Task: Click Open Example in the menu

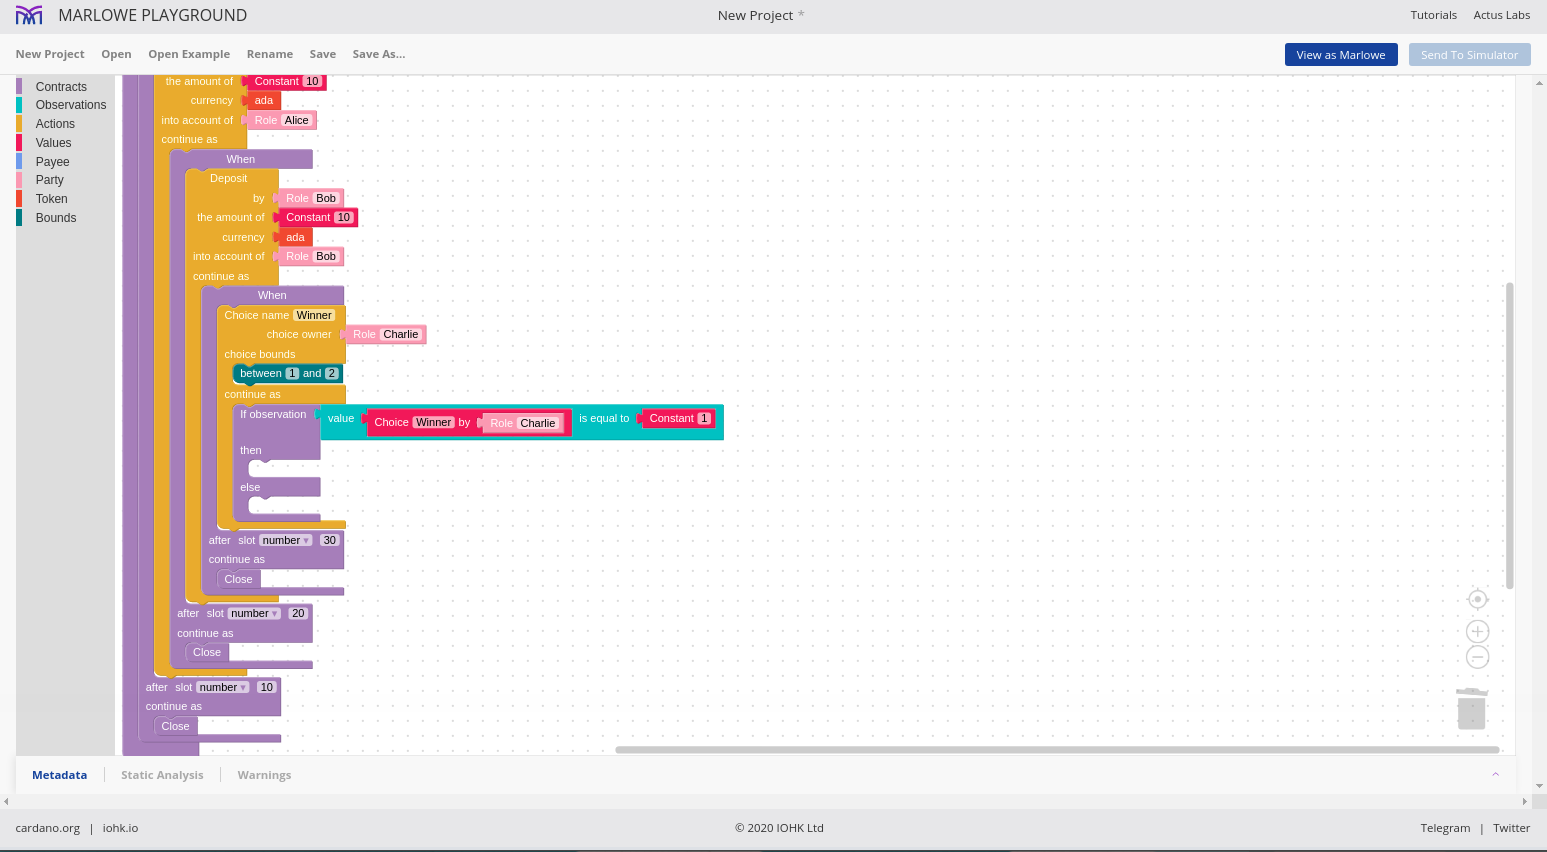Action: (189, 54)
